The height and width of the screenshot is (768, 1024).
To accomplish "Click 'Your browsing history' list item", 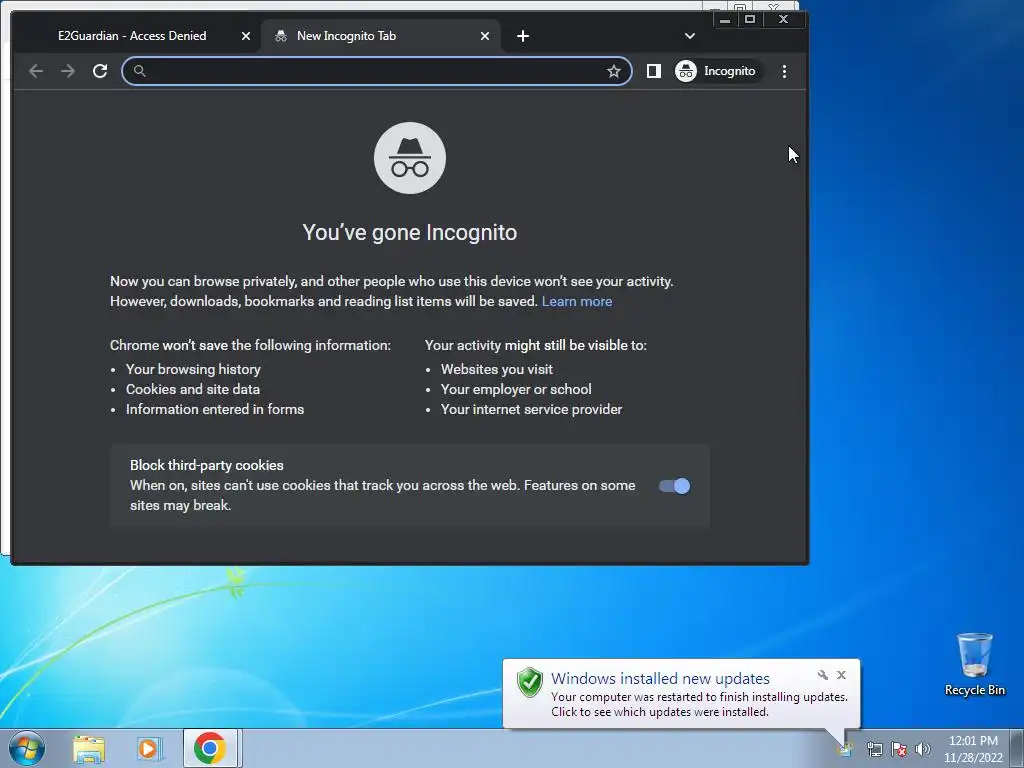I will [x=193, y=369].
